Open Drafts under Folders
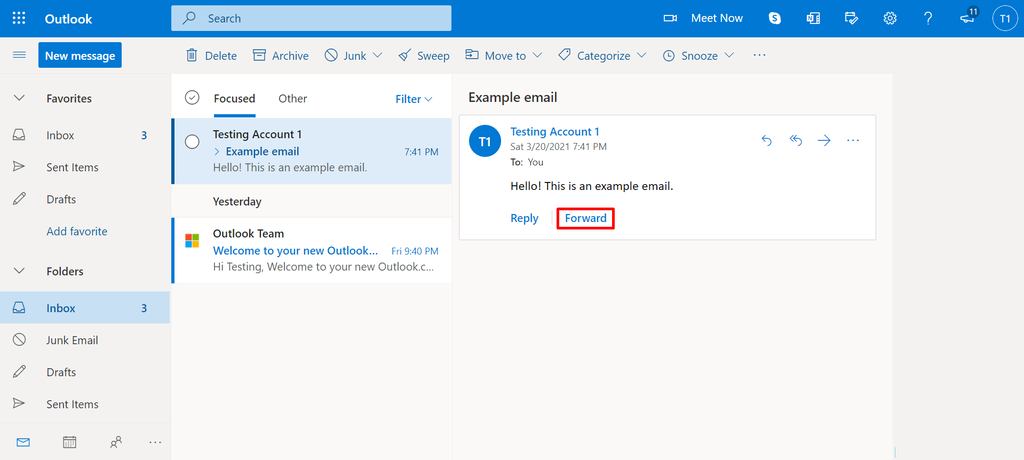Image resolution: width=1024 pixels, height=460 pixels. click(x=85, y=372)
